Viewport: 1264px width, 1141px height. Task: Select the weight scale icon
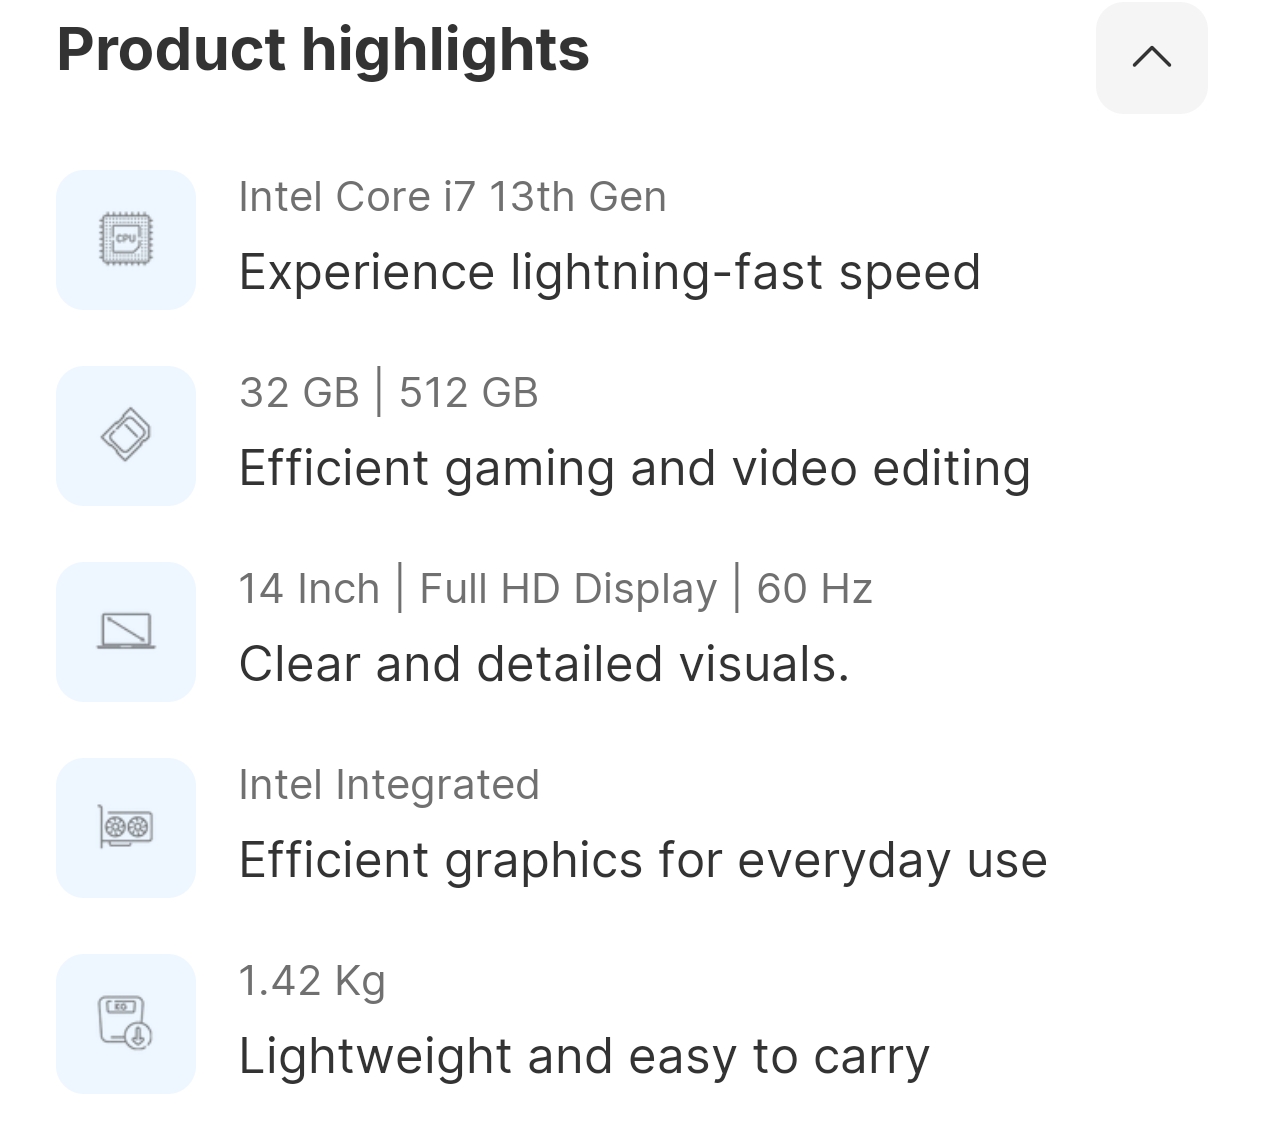click(125, 1022)
